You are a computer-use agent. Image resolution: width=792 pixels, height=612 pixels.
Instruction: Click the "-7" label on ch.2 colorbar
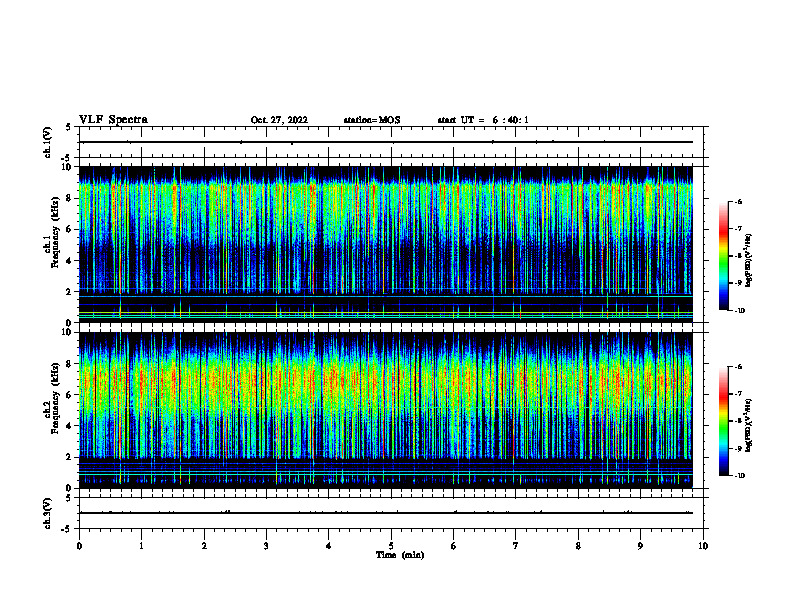point(738,394)
